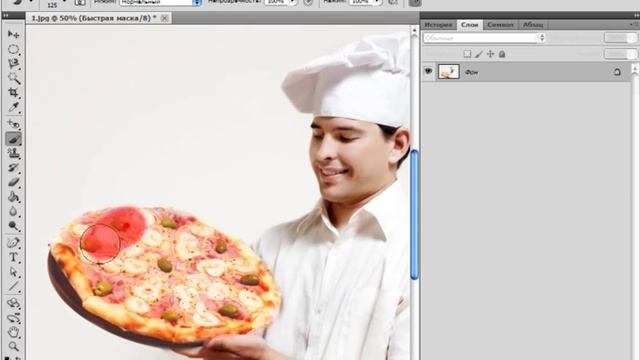Toggle lock all in layers panel
640x360 pixels.
[502, 54]
